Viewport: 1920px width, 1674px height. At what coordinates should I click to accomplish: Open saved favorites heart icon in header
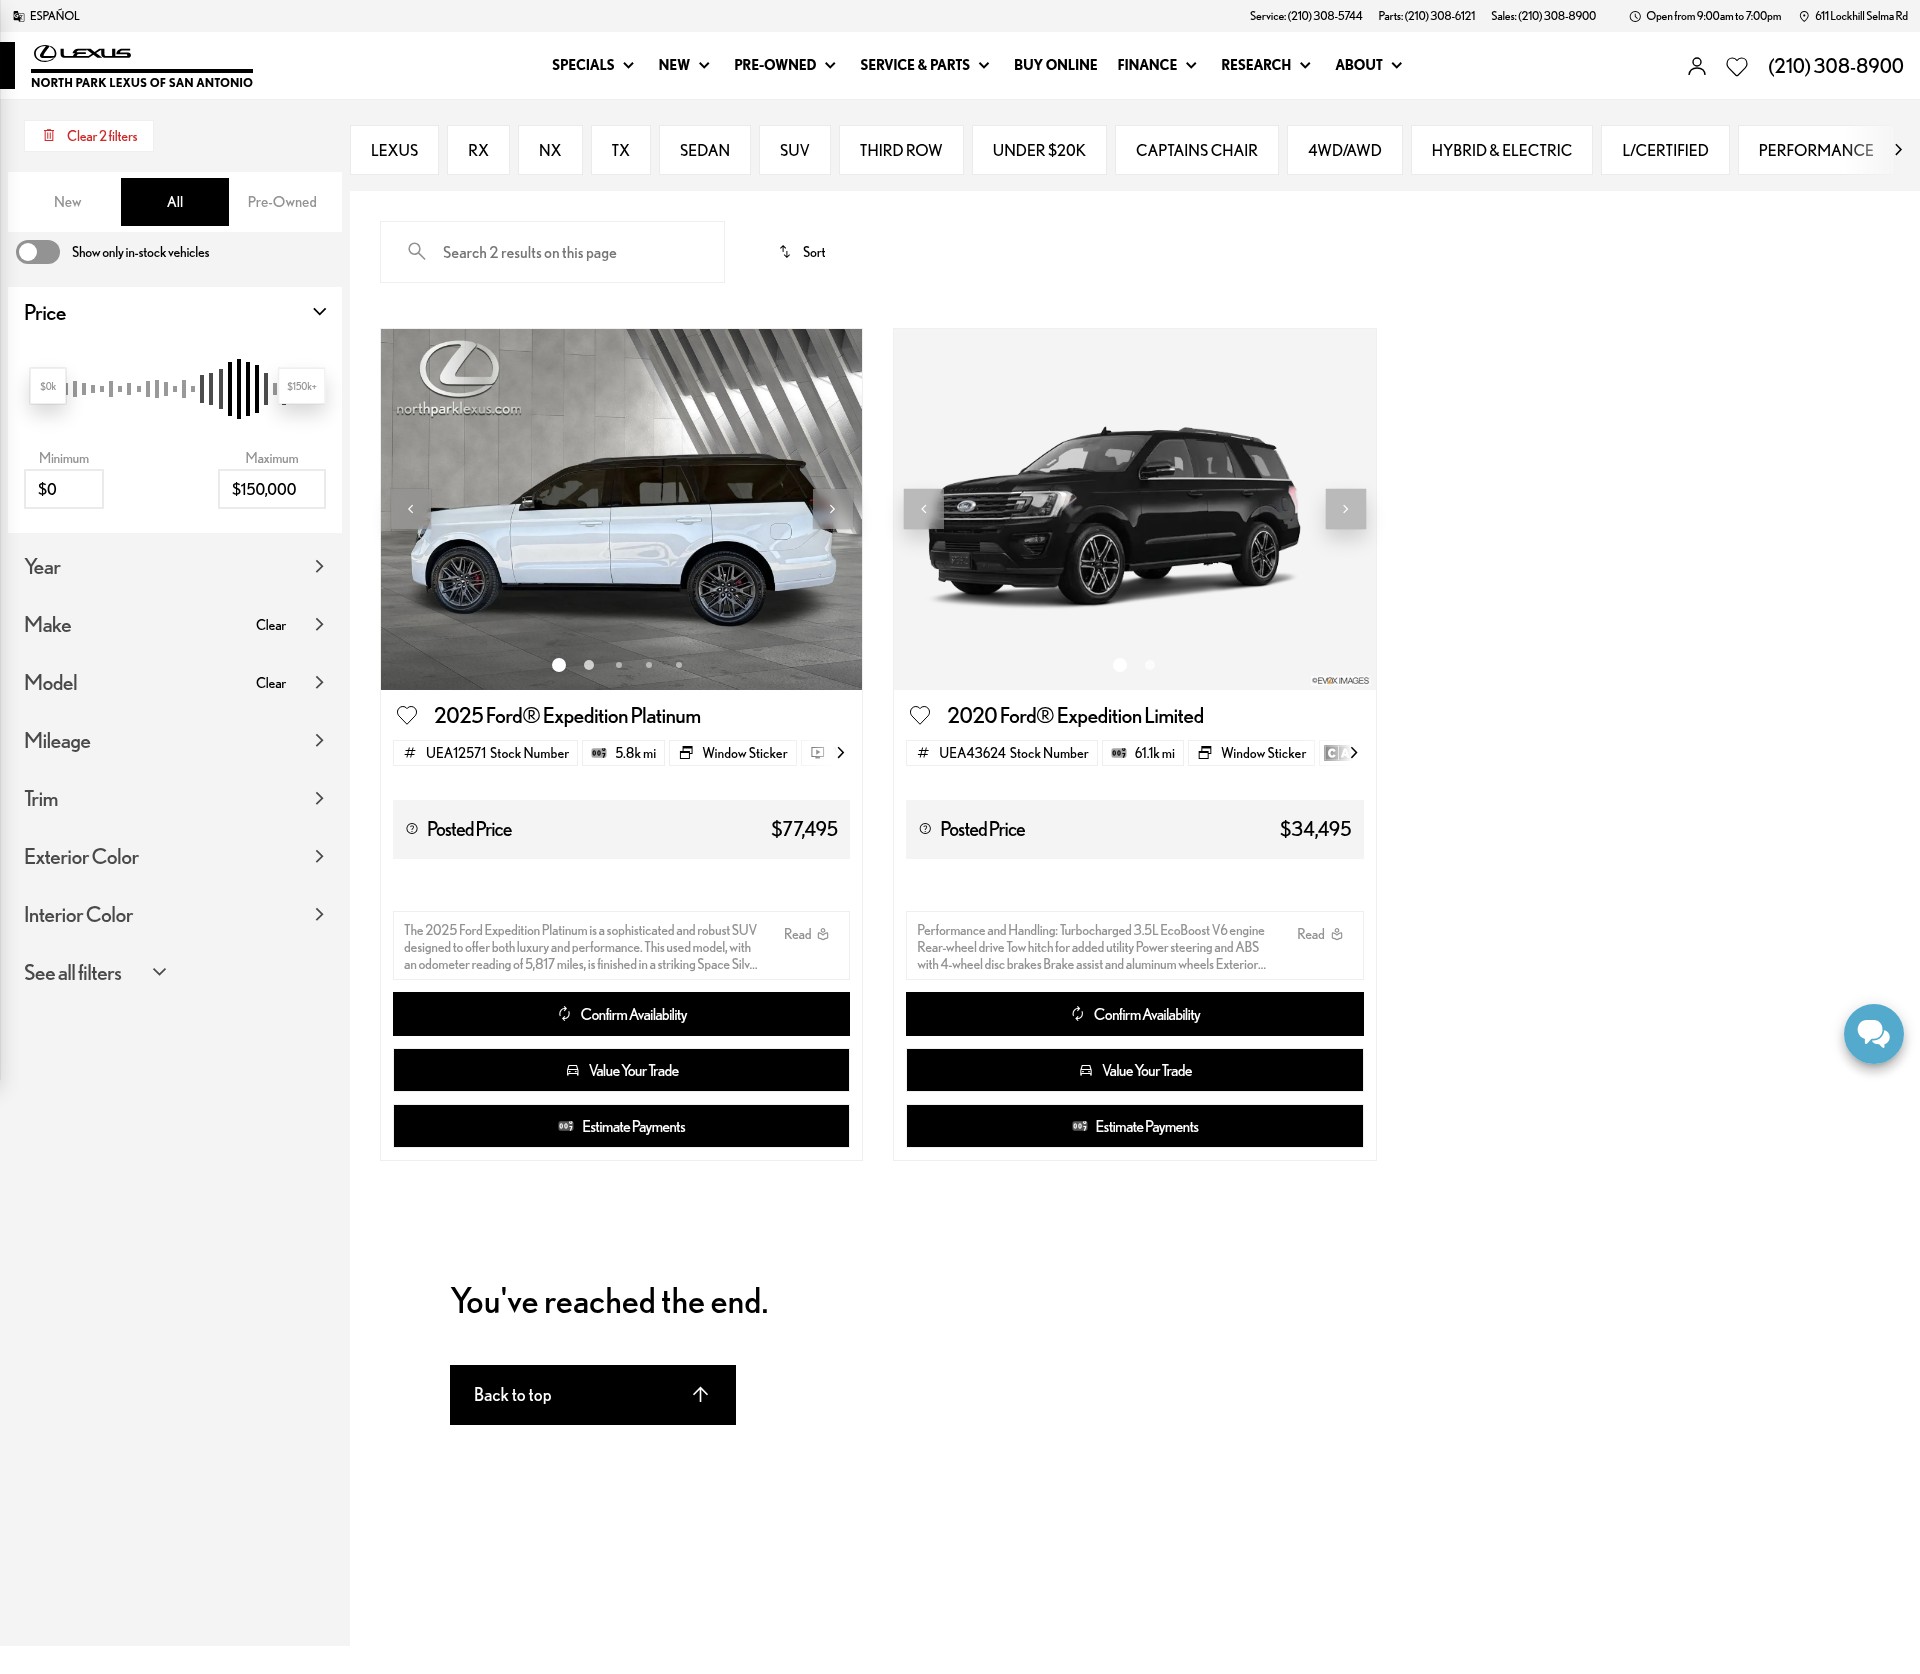coord(1737,66)
